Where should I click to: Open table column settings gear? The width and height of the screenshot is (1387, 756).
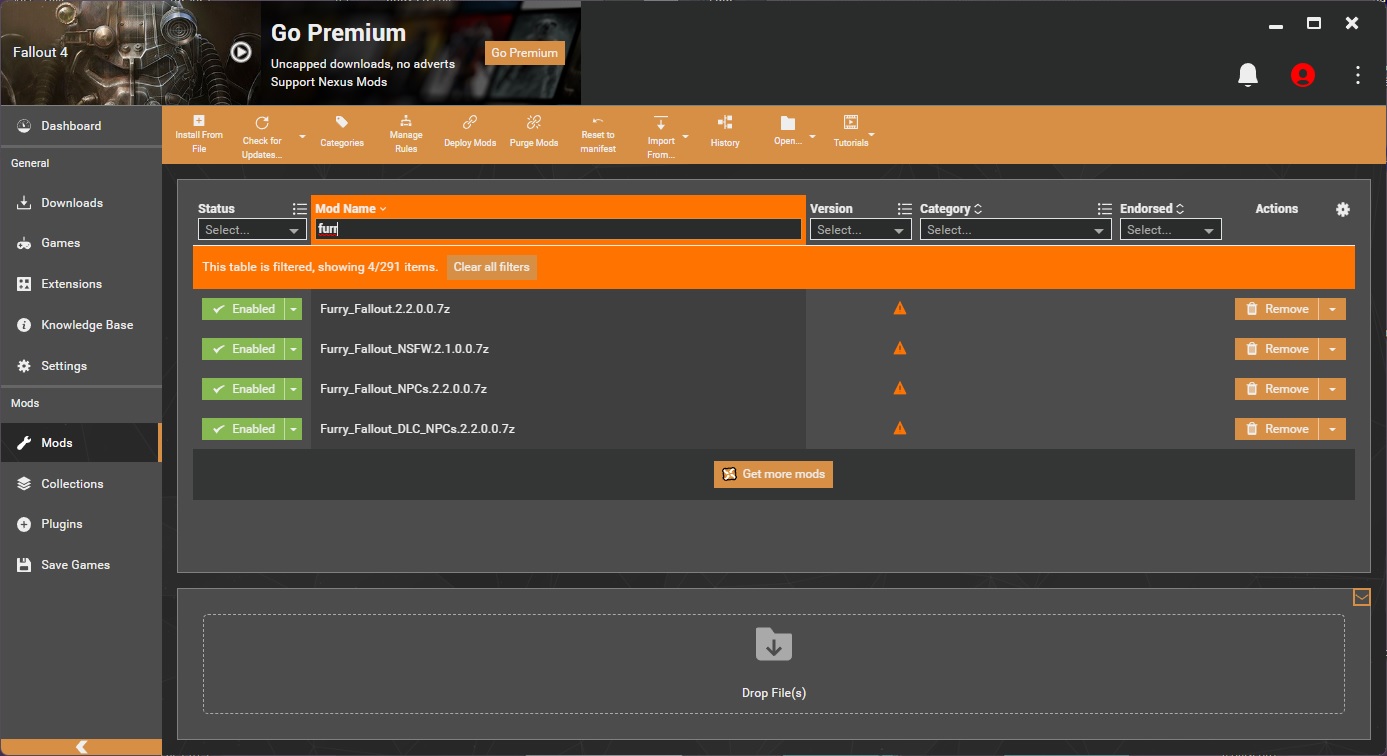(1342, 209)
